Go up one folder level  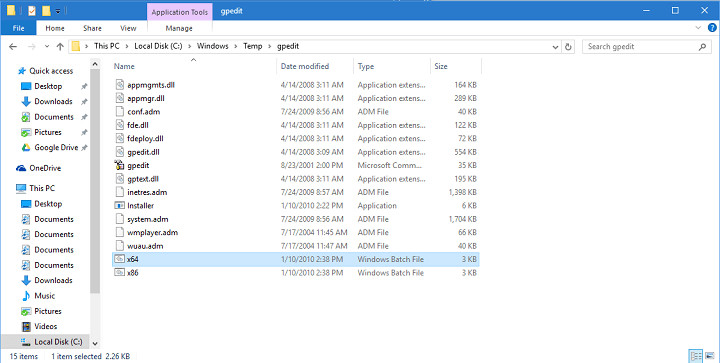(60, 46)
